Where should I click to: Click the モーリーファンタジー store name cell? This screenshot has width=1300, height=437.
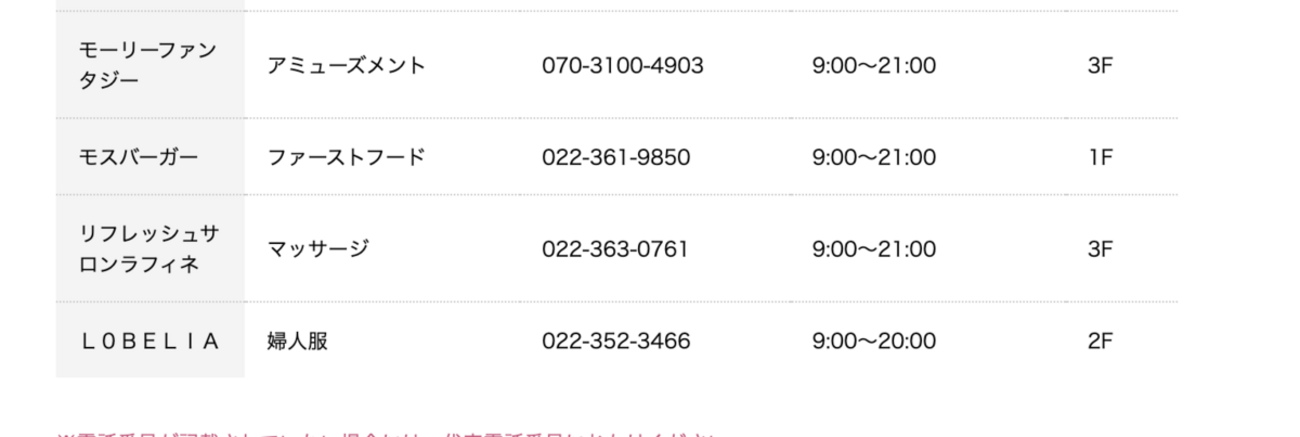(147, 65)
